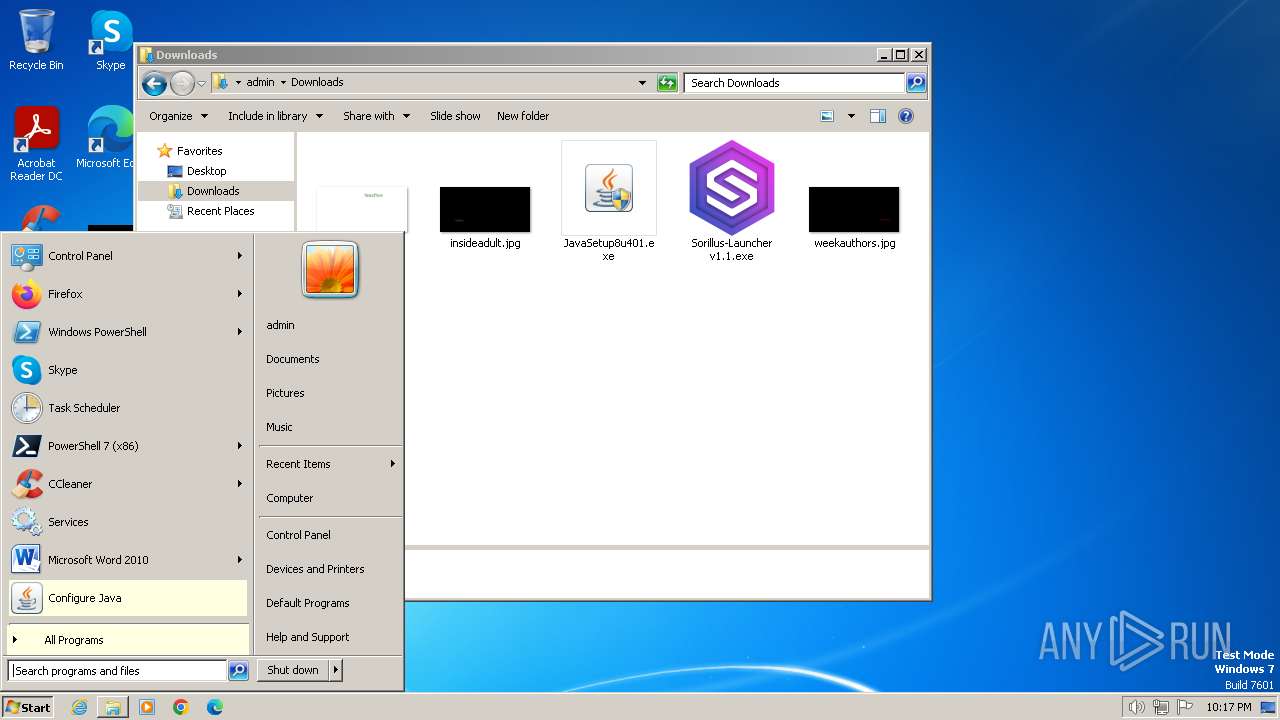
Task: Launch Chrome from the taskbar
Action: (x=181, y=707)
